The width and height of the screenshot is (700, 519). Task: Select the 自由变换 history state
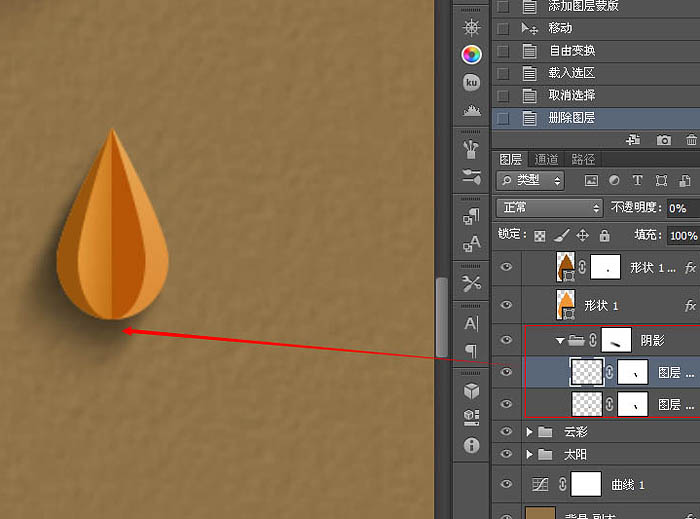[596, 51]
